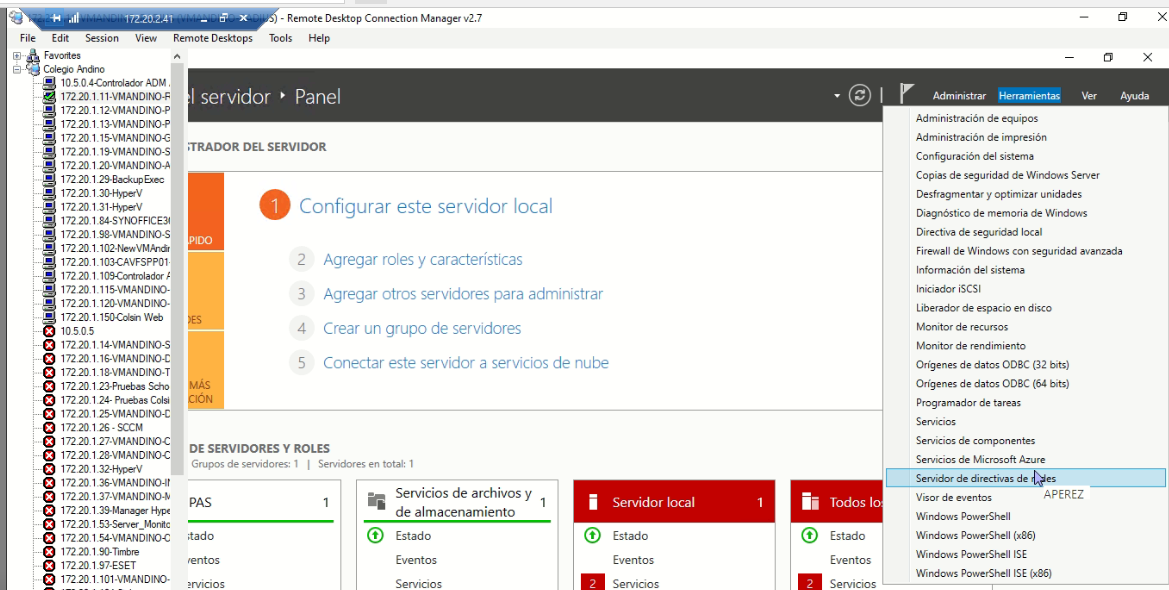The height and width of the screenshot is (590, 1169).
Task: Click green Estado arrow in Todos los servidores tile
Action: click(x=809, y=536)
